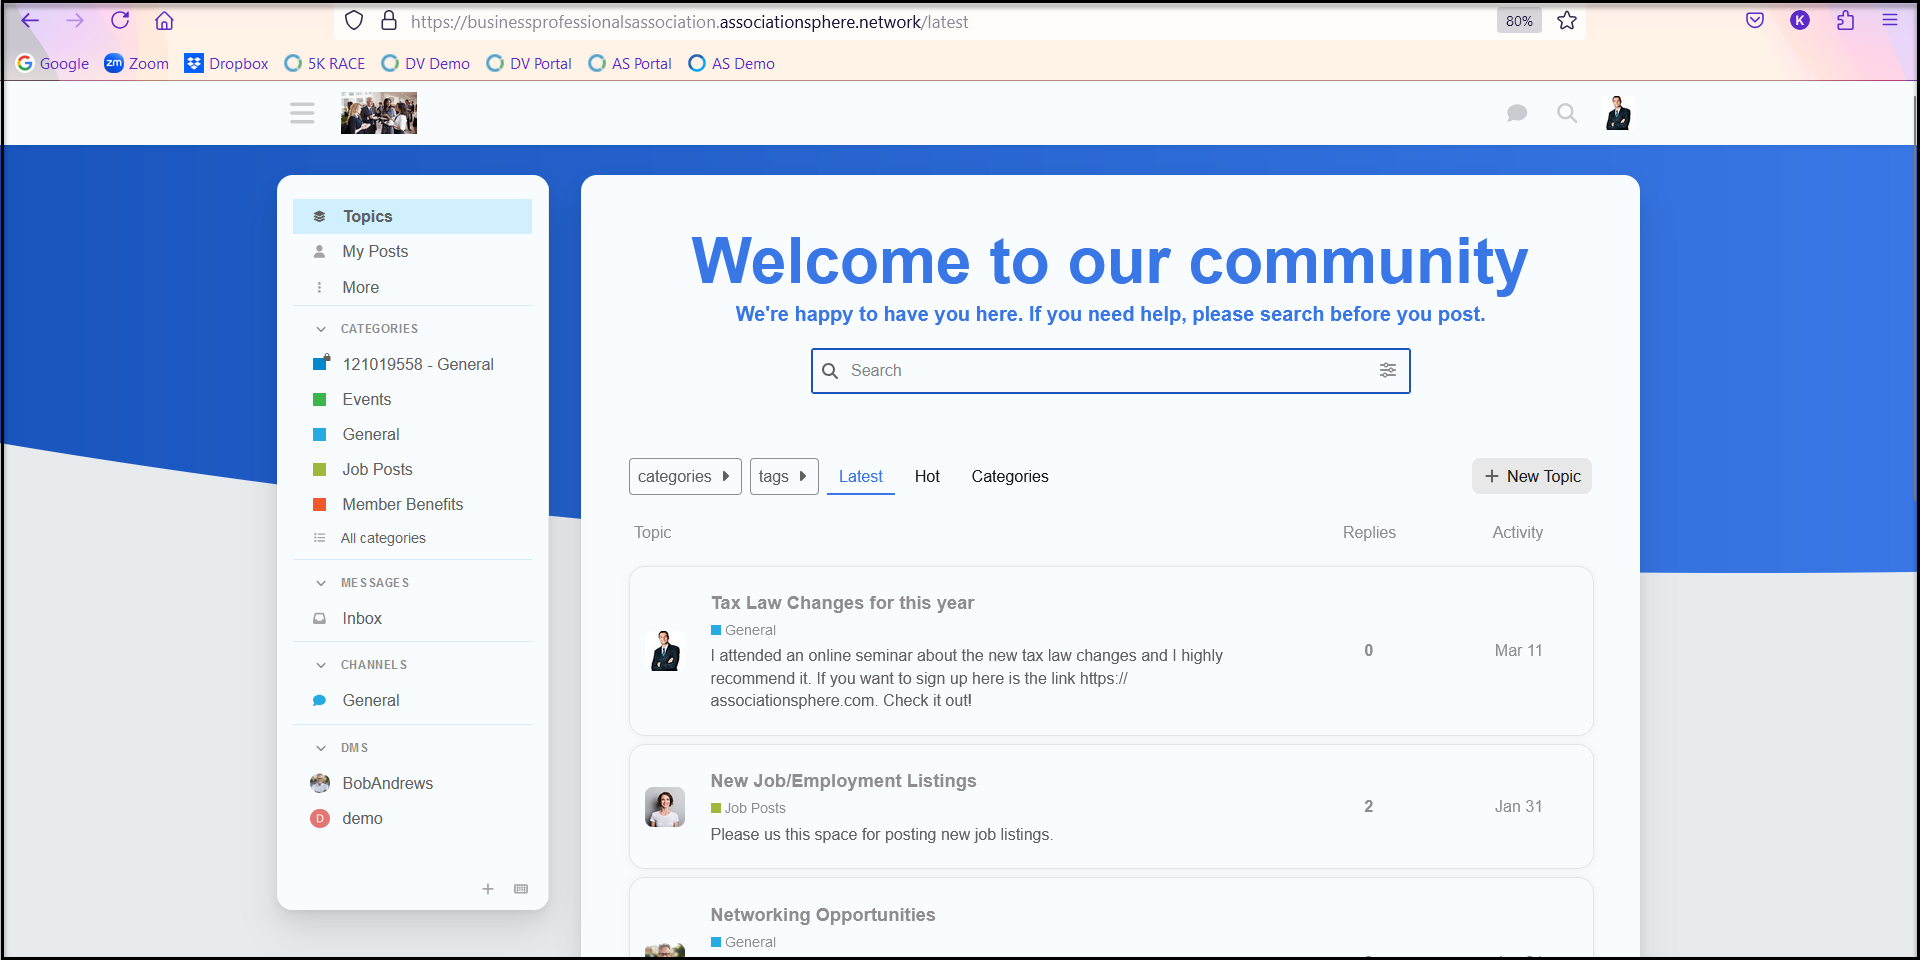1920x960 pixels.
Task: Click the Pocket save icon
Action: coord(1755,20)
